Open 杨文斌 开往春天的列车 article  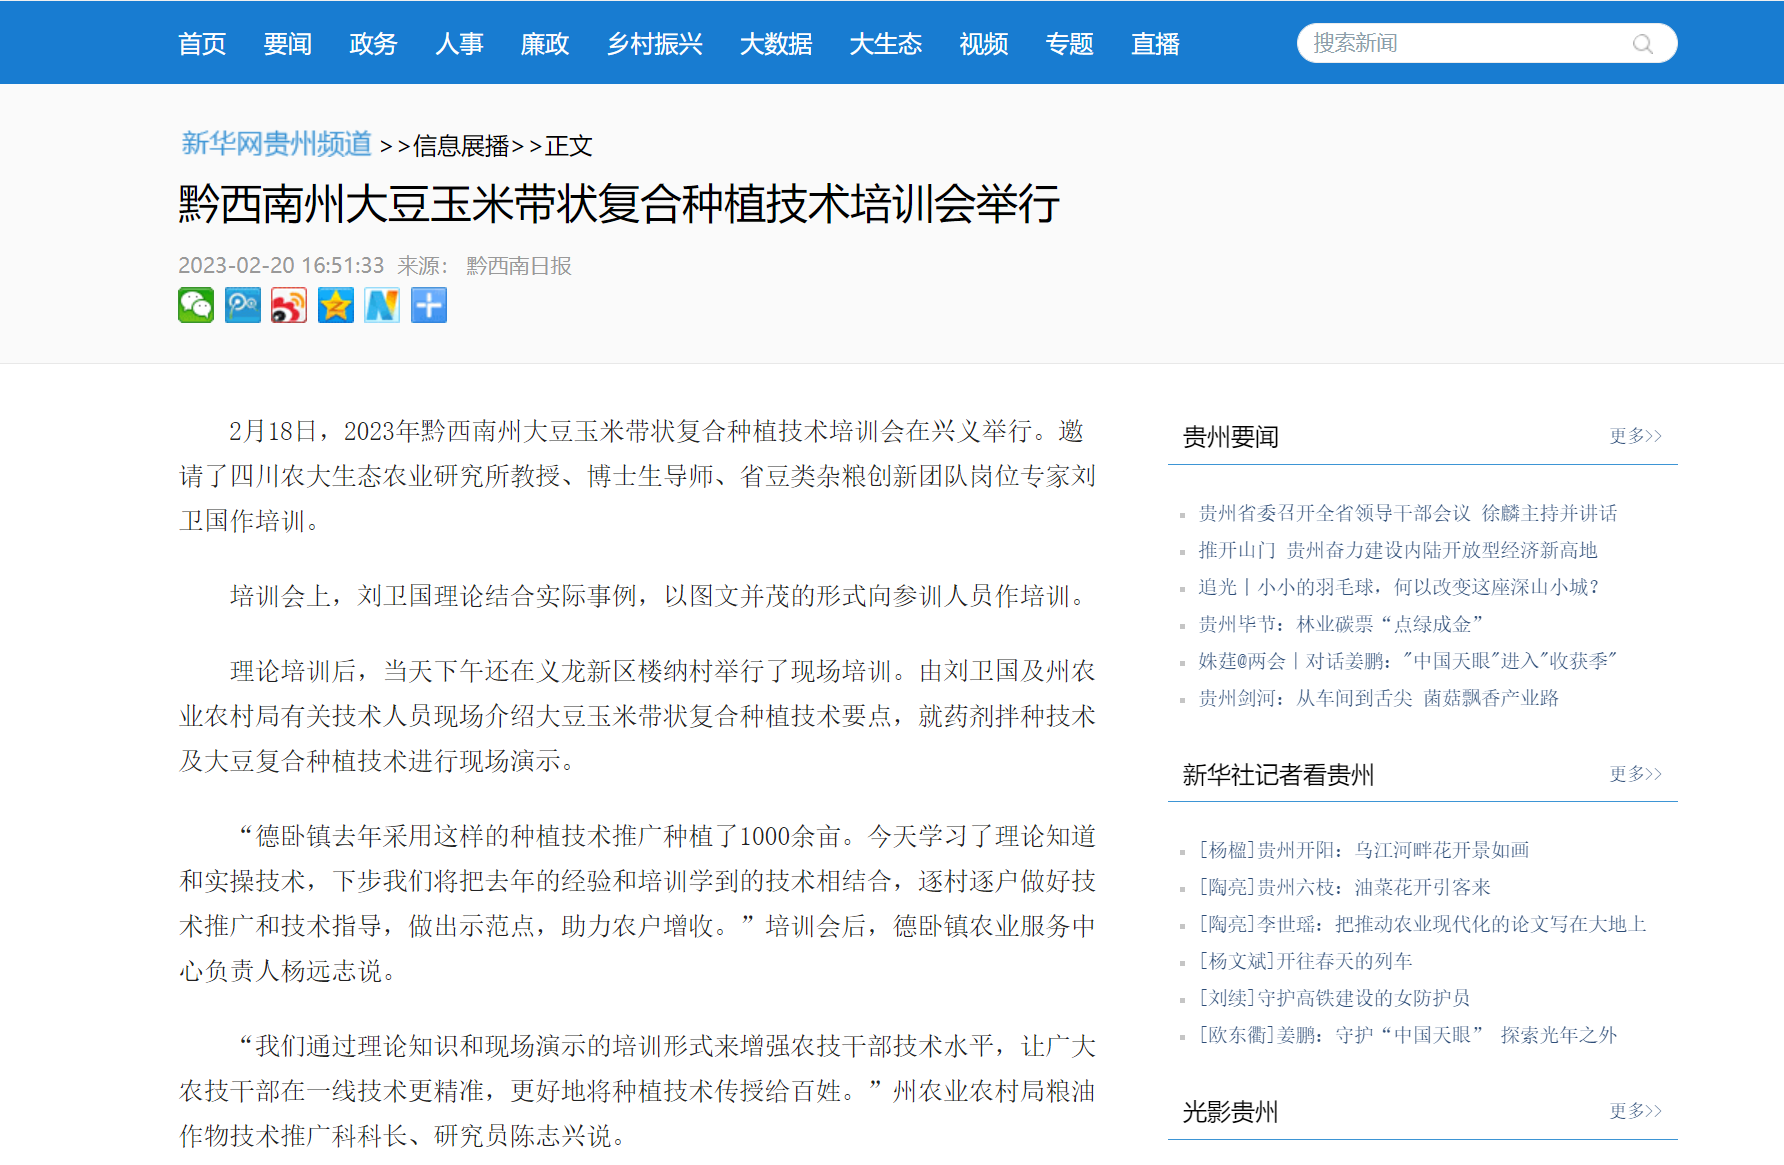1306,962
